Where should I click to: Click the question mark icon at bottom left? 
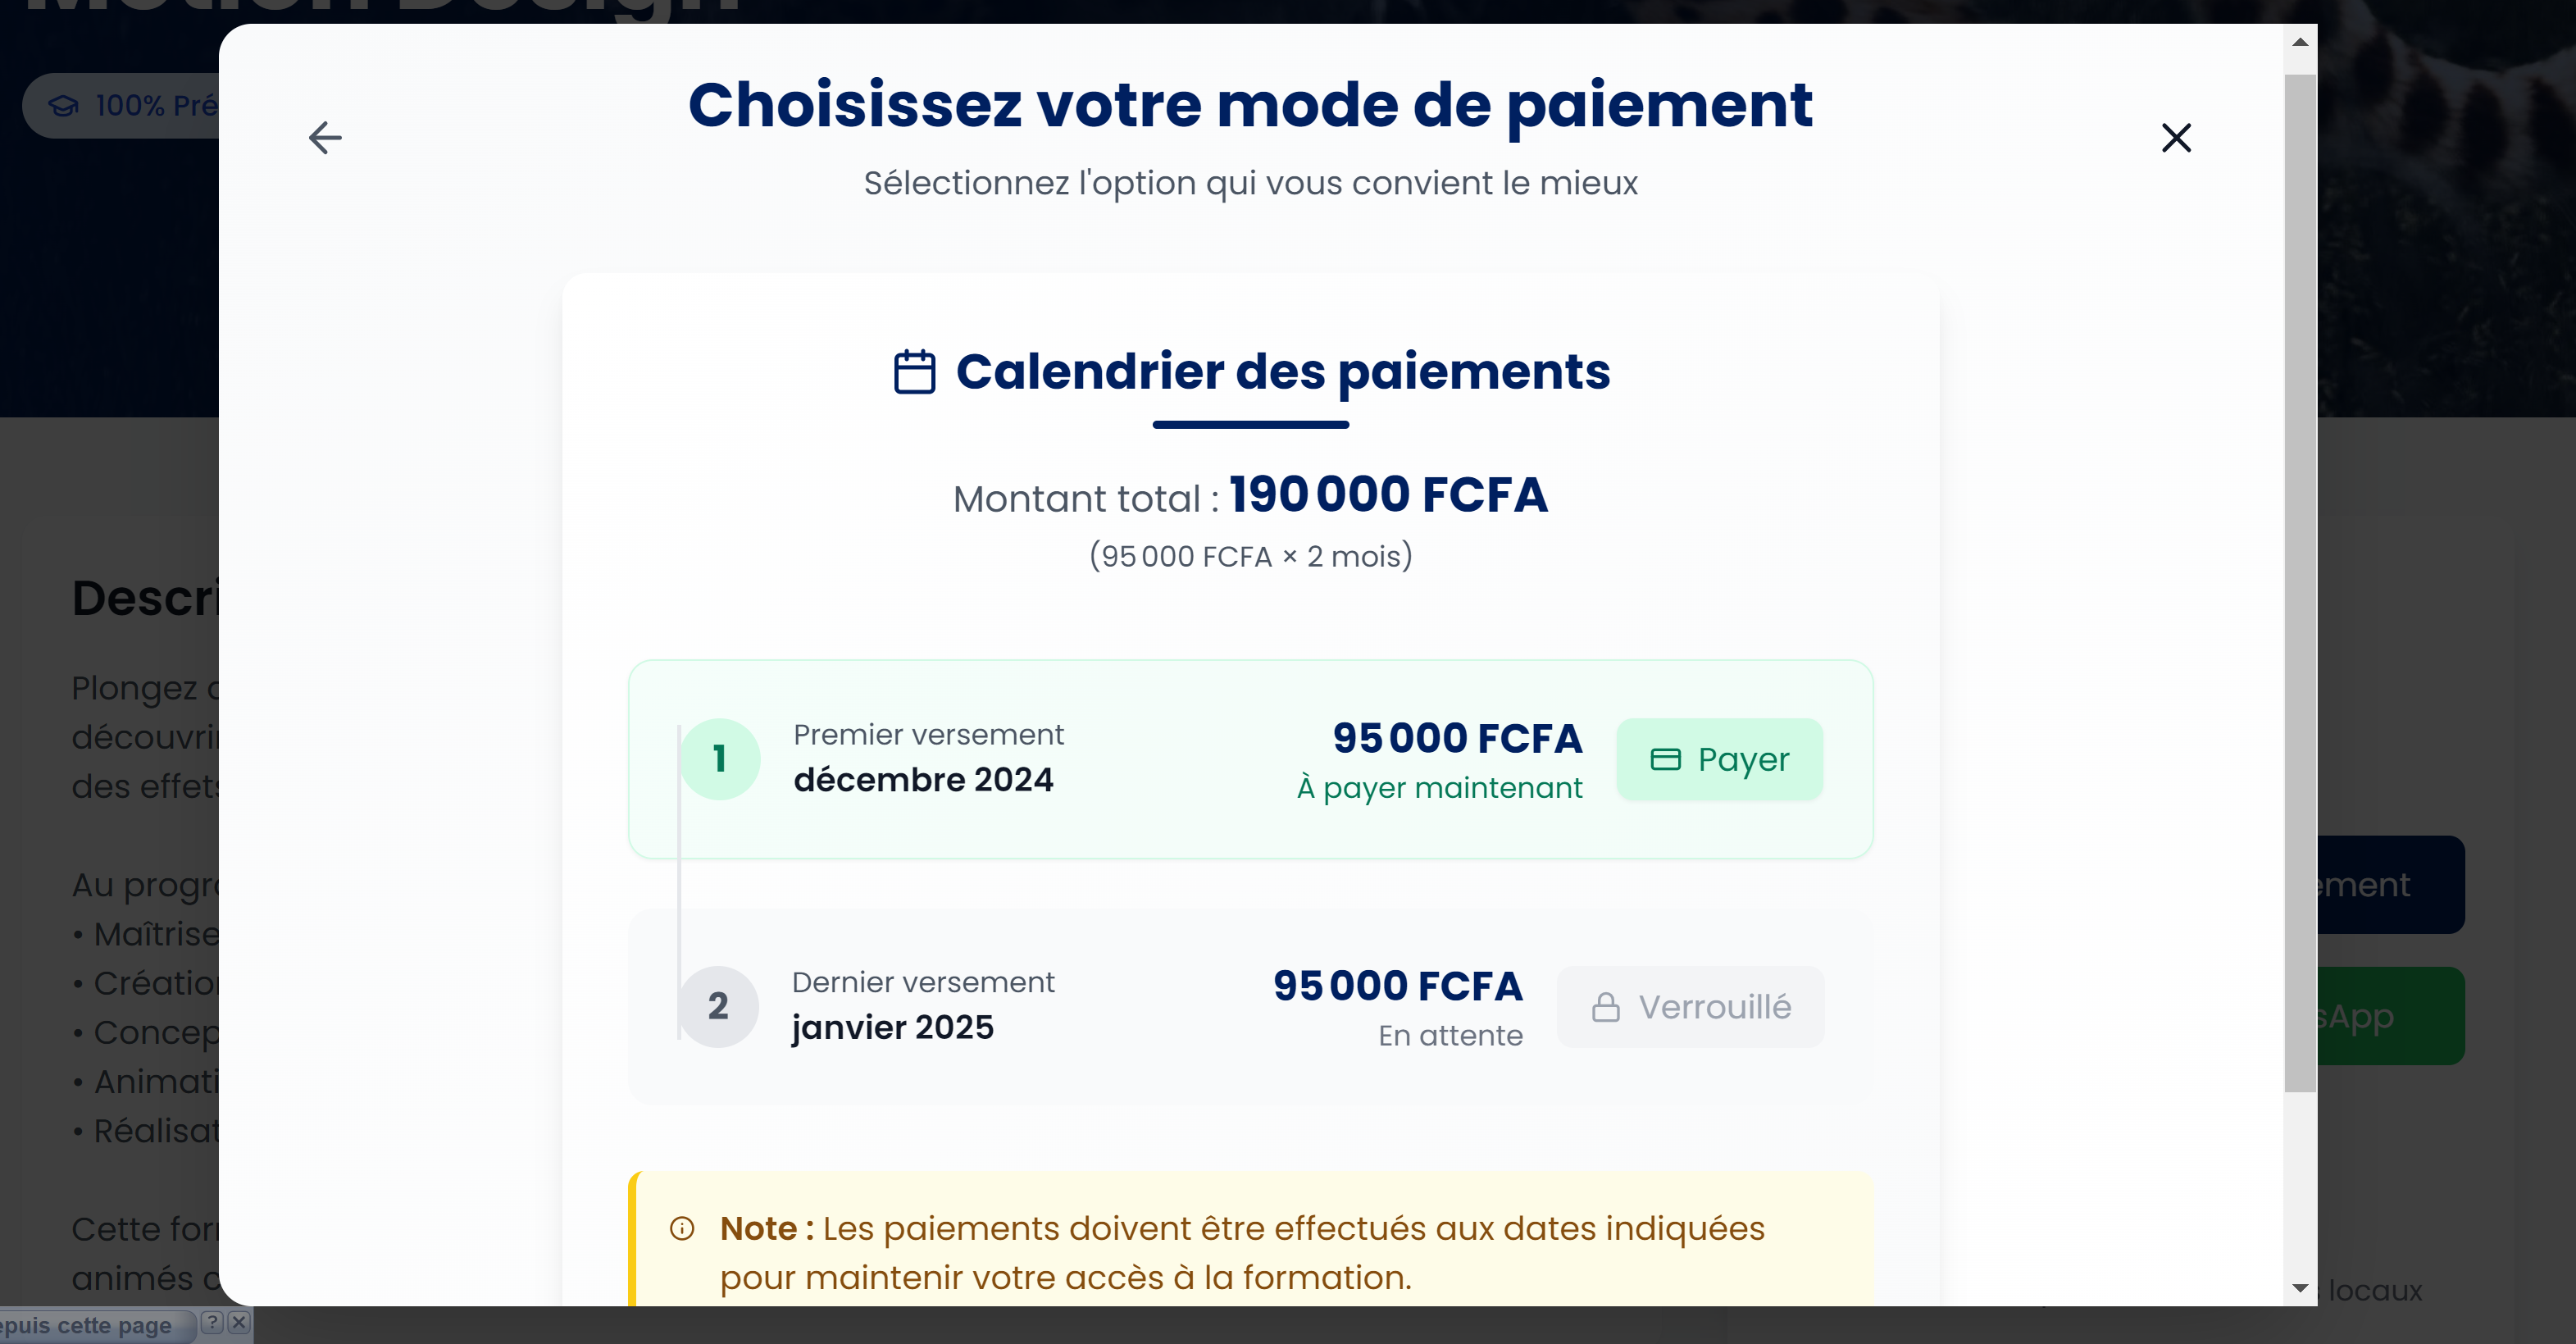pos(212,1323)
